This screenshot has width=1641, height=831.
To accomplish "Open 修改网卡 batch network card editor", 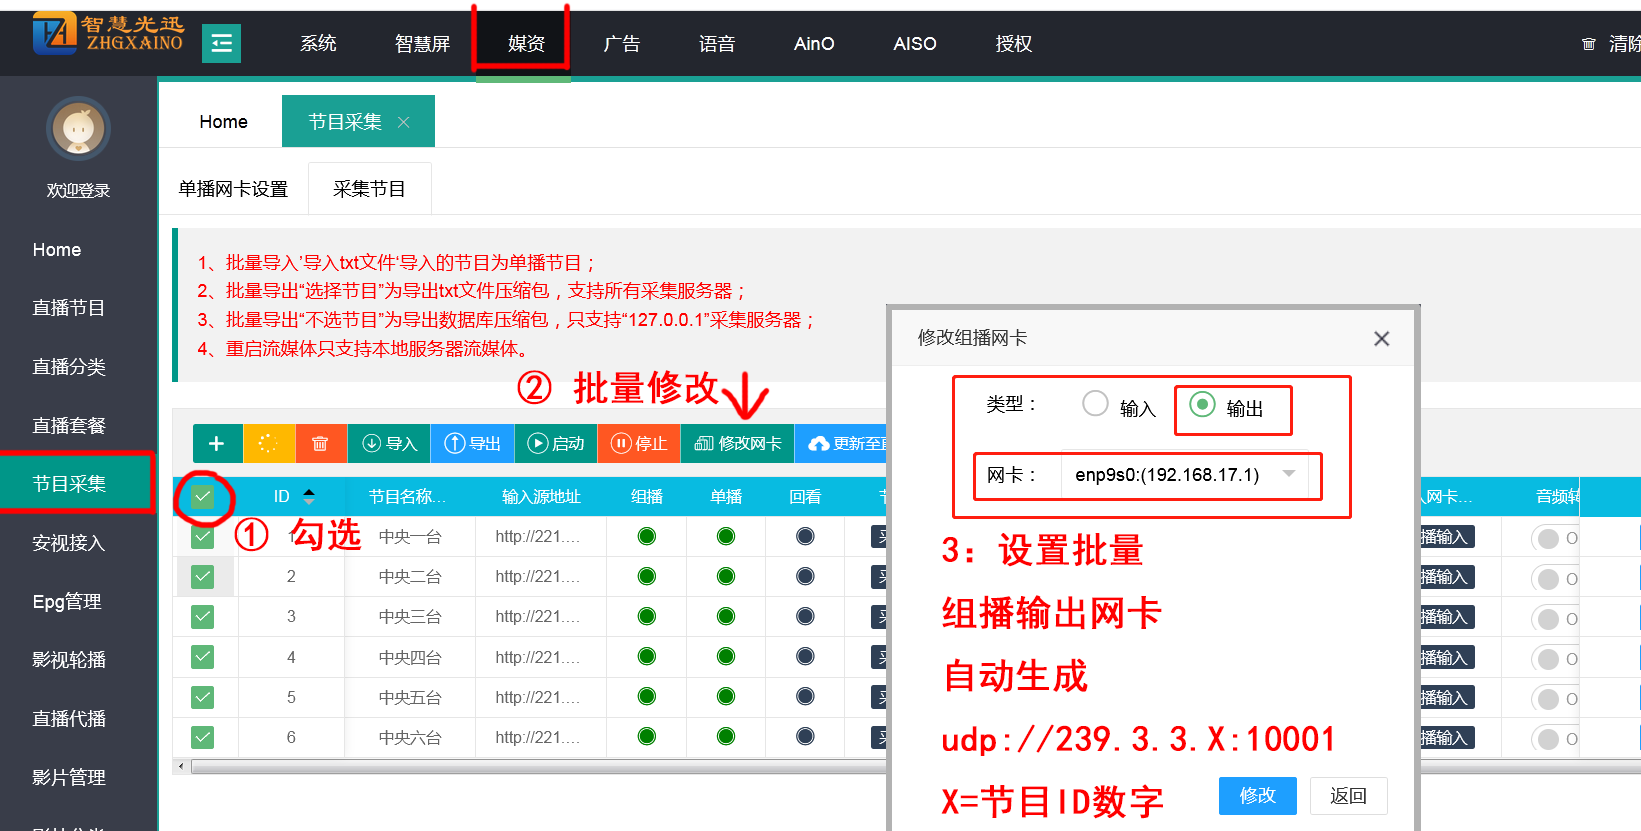I will coord(737,443).
